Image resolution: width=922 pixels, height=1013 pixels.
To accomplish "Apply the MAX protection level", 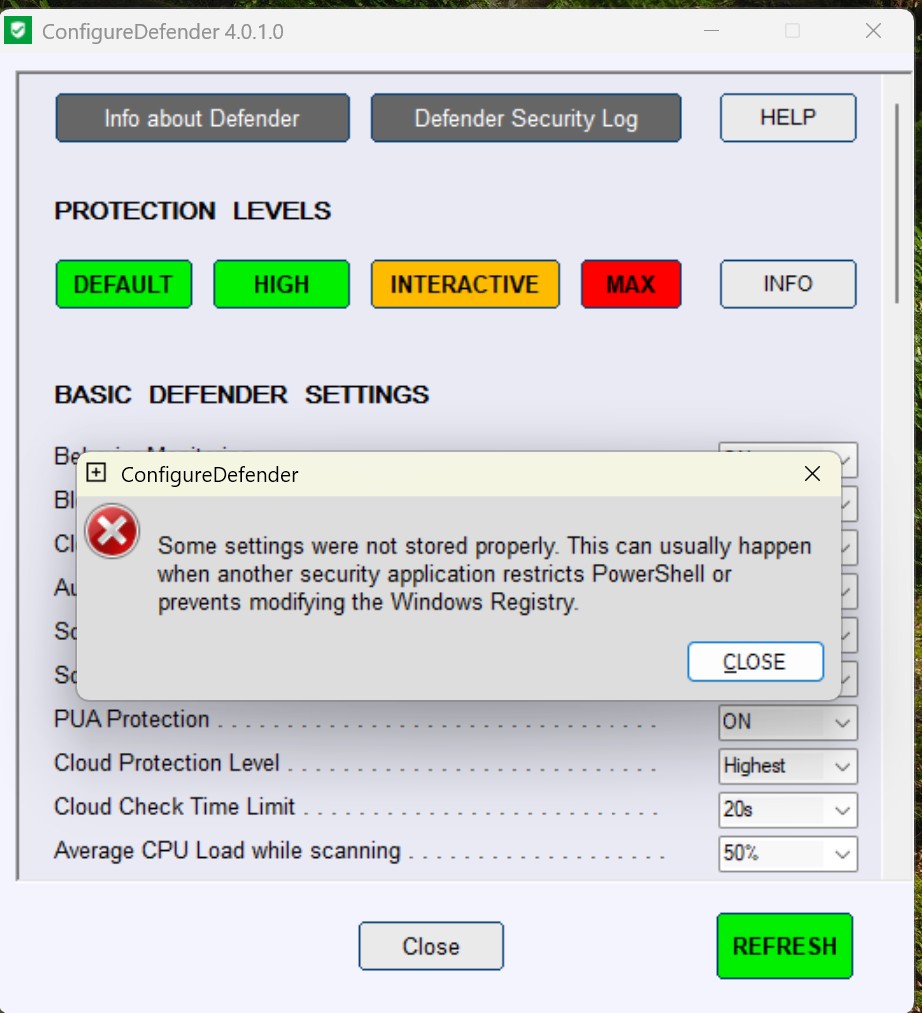I will 631,284.
